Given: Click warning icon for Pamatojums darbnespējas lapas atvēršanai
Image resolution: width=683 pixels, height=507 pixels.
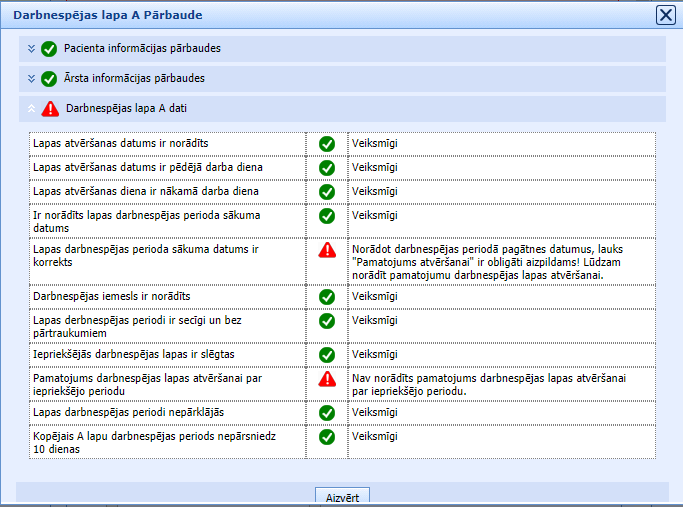Looking at the screenshot, I should click(326, 379).
